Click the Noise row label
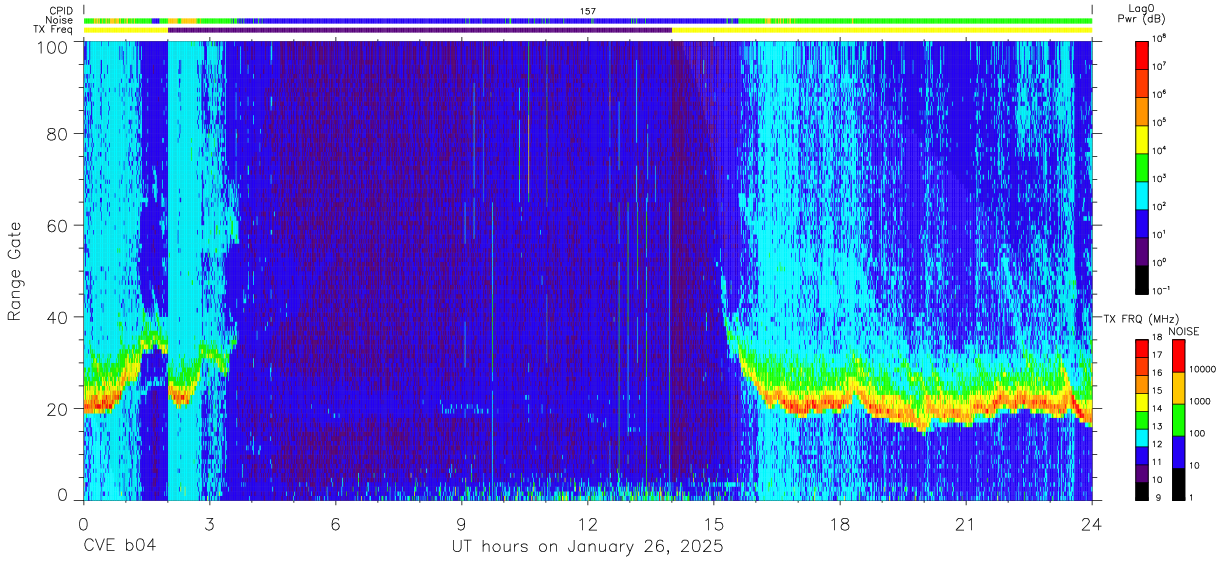The height and width of the screenshot is (567, 1228). (x=60, y=20)
